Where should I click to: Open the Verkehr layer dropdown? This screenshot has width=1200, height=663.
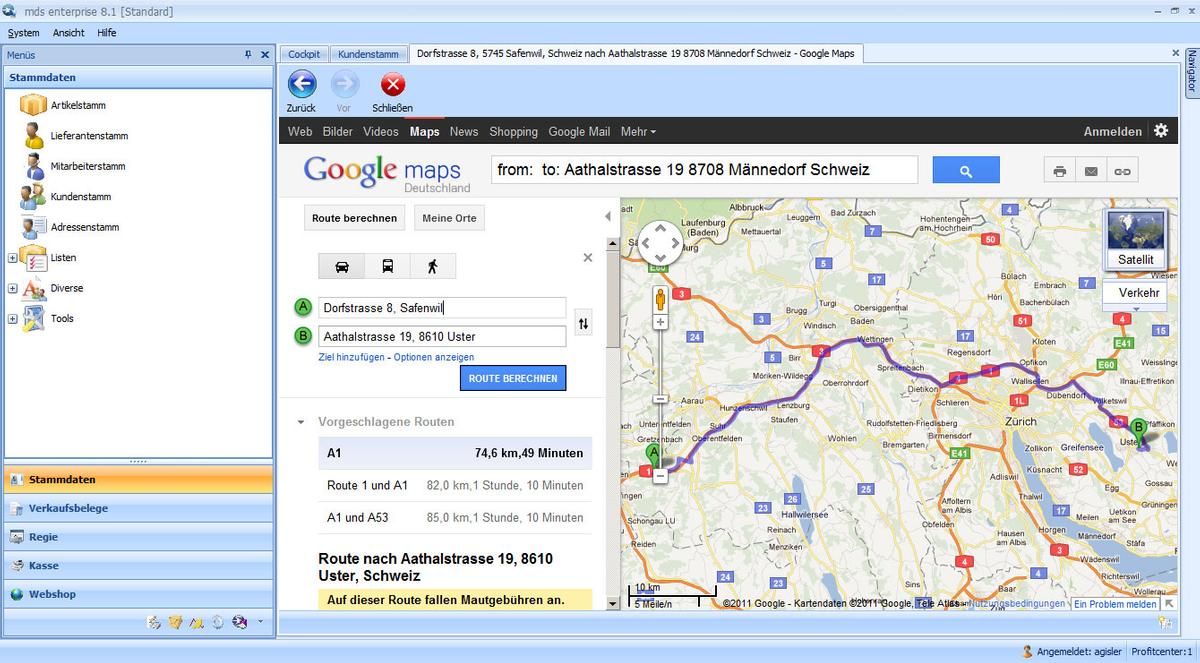(1135, 294)
